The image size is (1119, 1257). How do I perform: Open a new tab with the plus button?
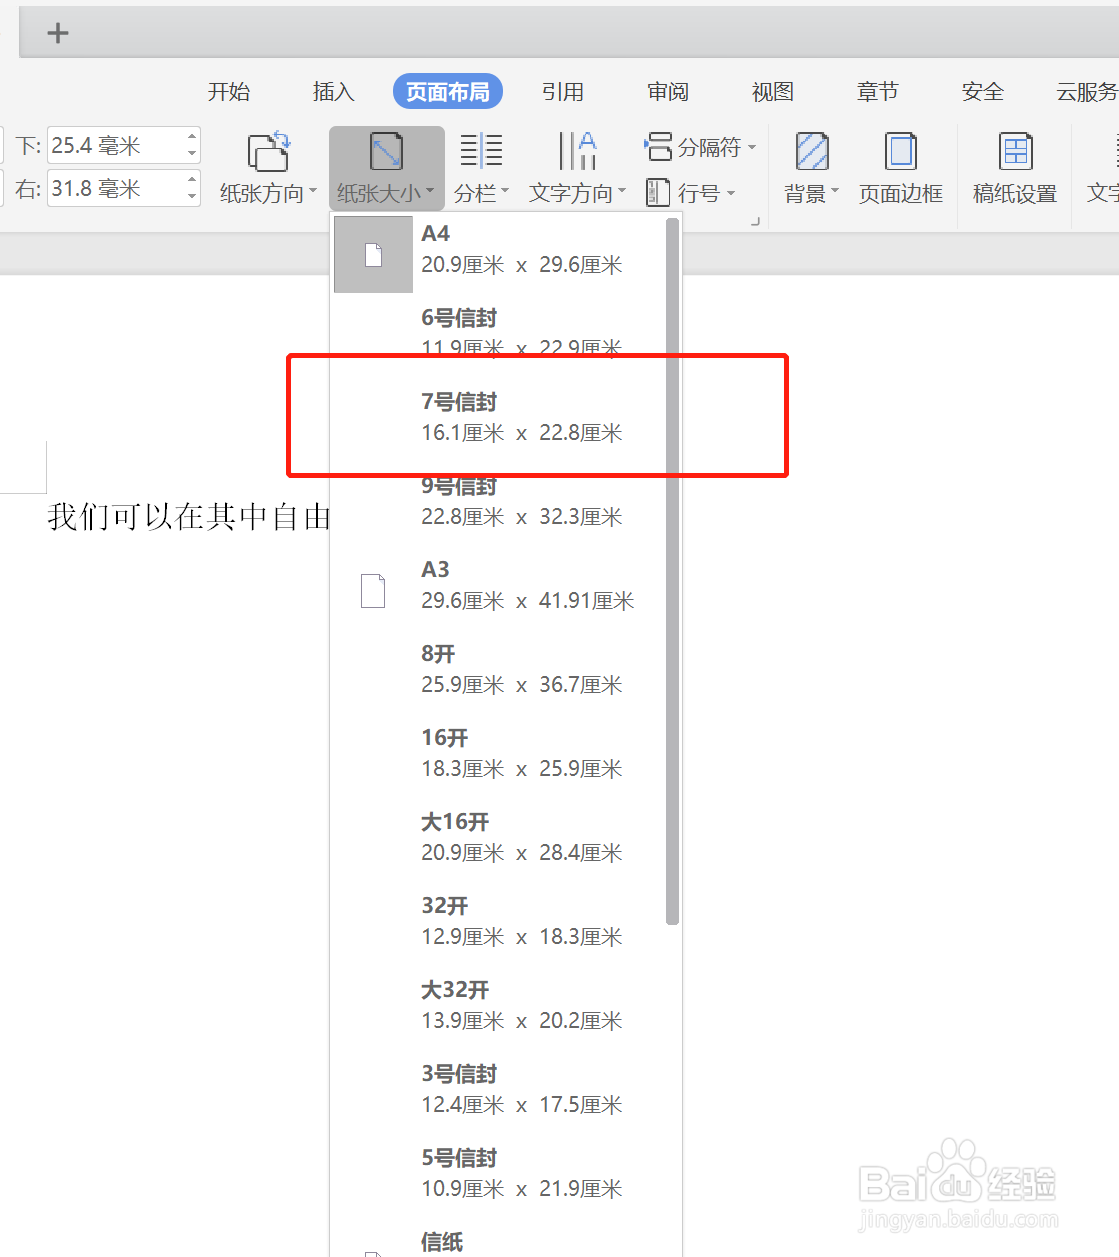coord(58,33)
